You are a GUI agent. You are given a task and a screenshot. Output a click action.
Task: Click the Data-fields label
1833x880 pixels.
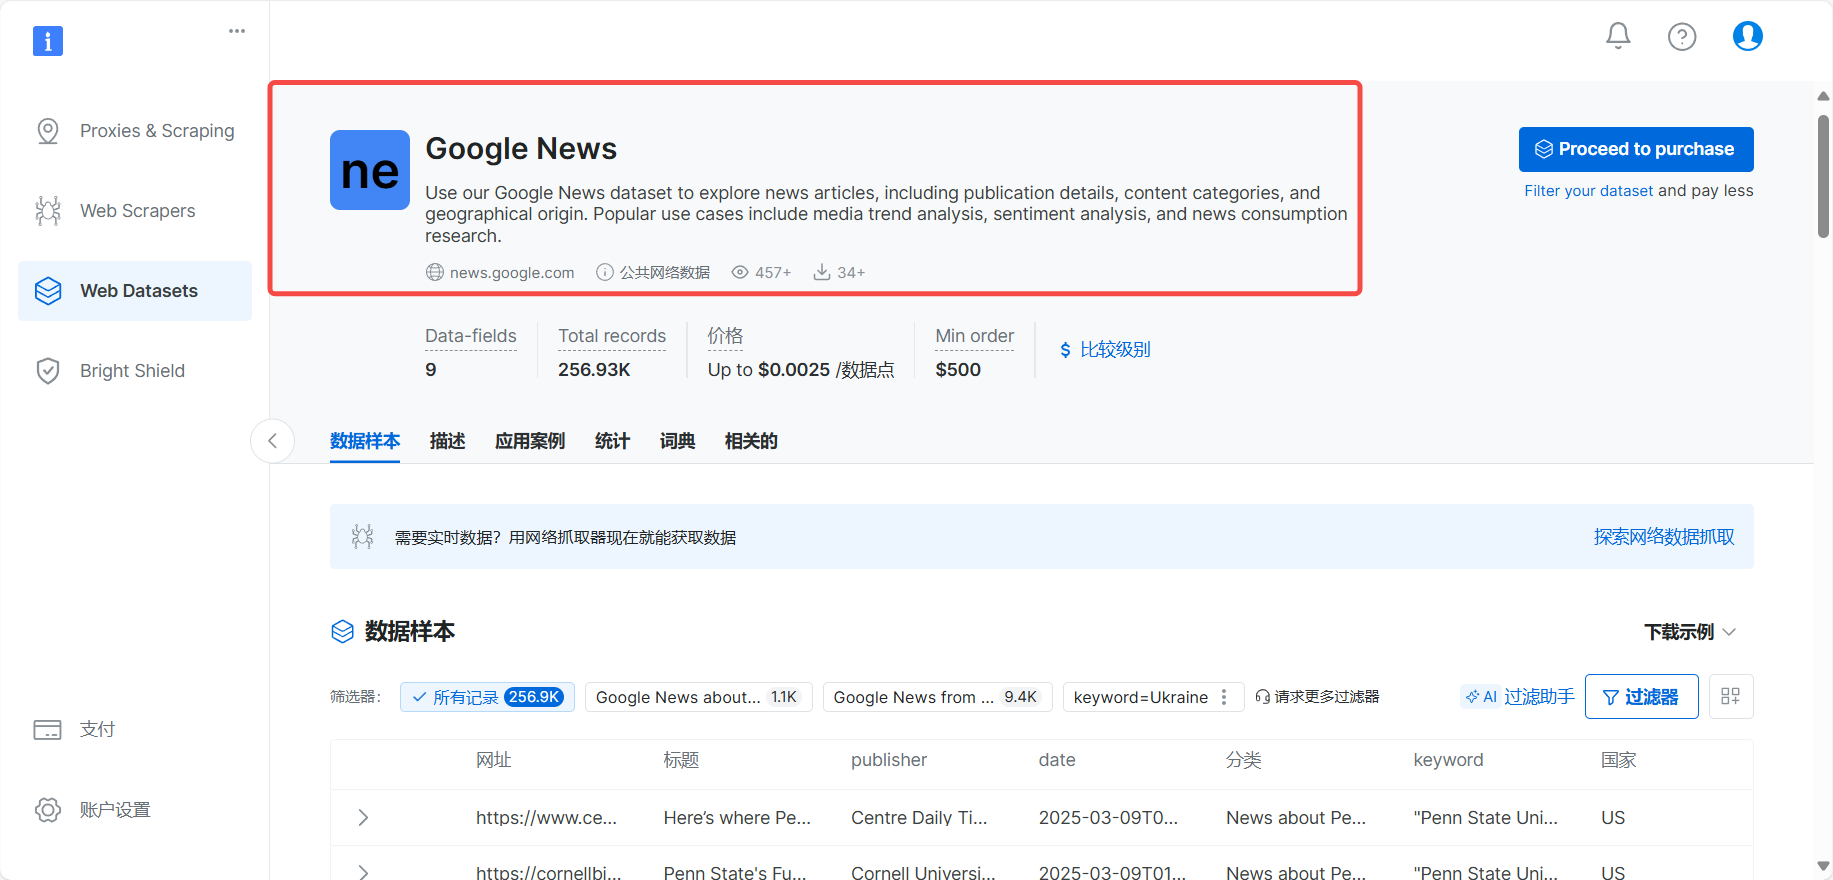(471, 336)
